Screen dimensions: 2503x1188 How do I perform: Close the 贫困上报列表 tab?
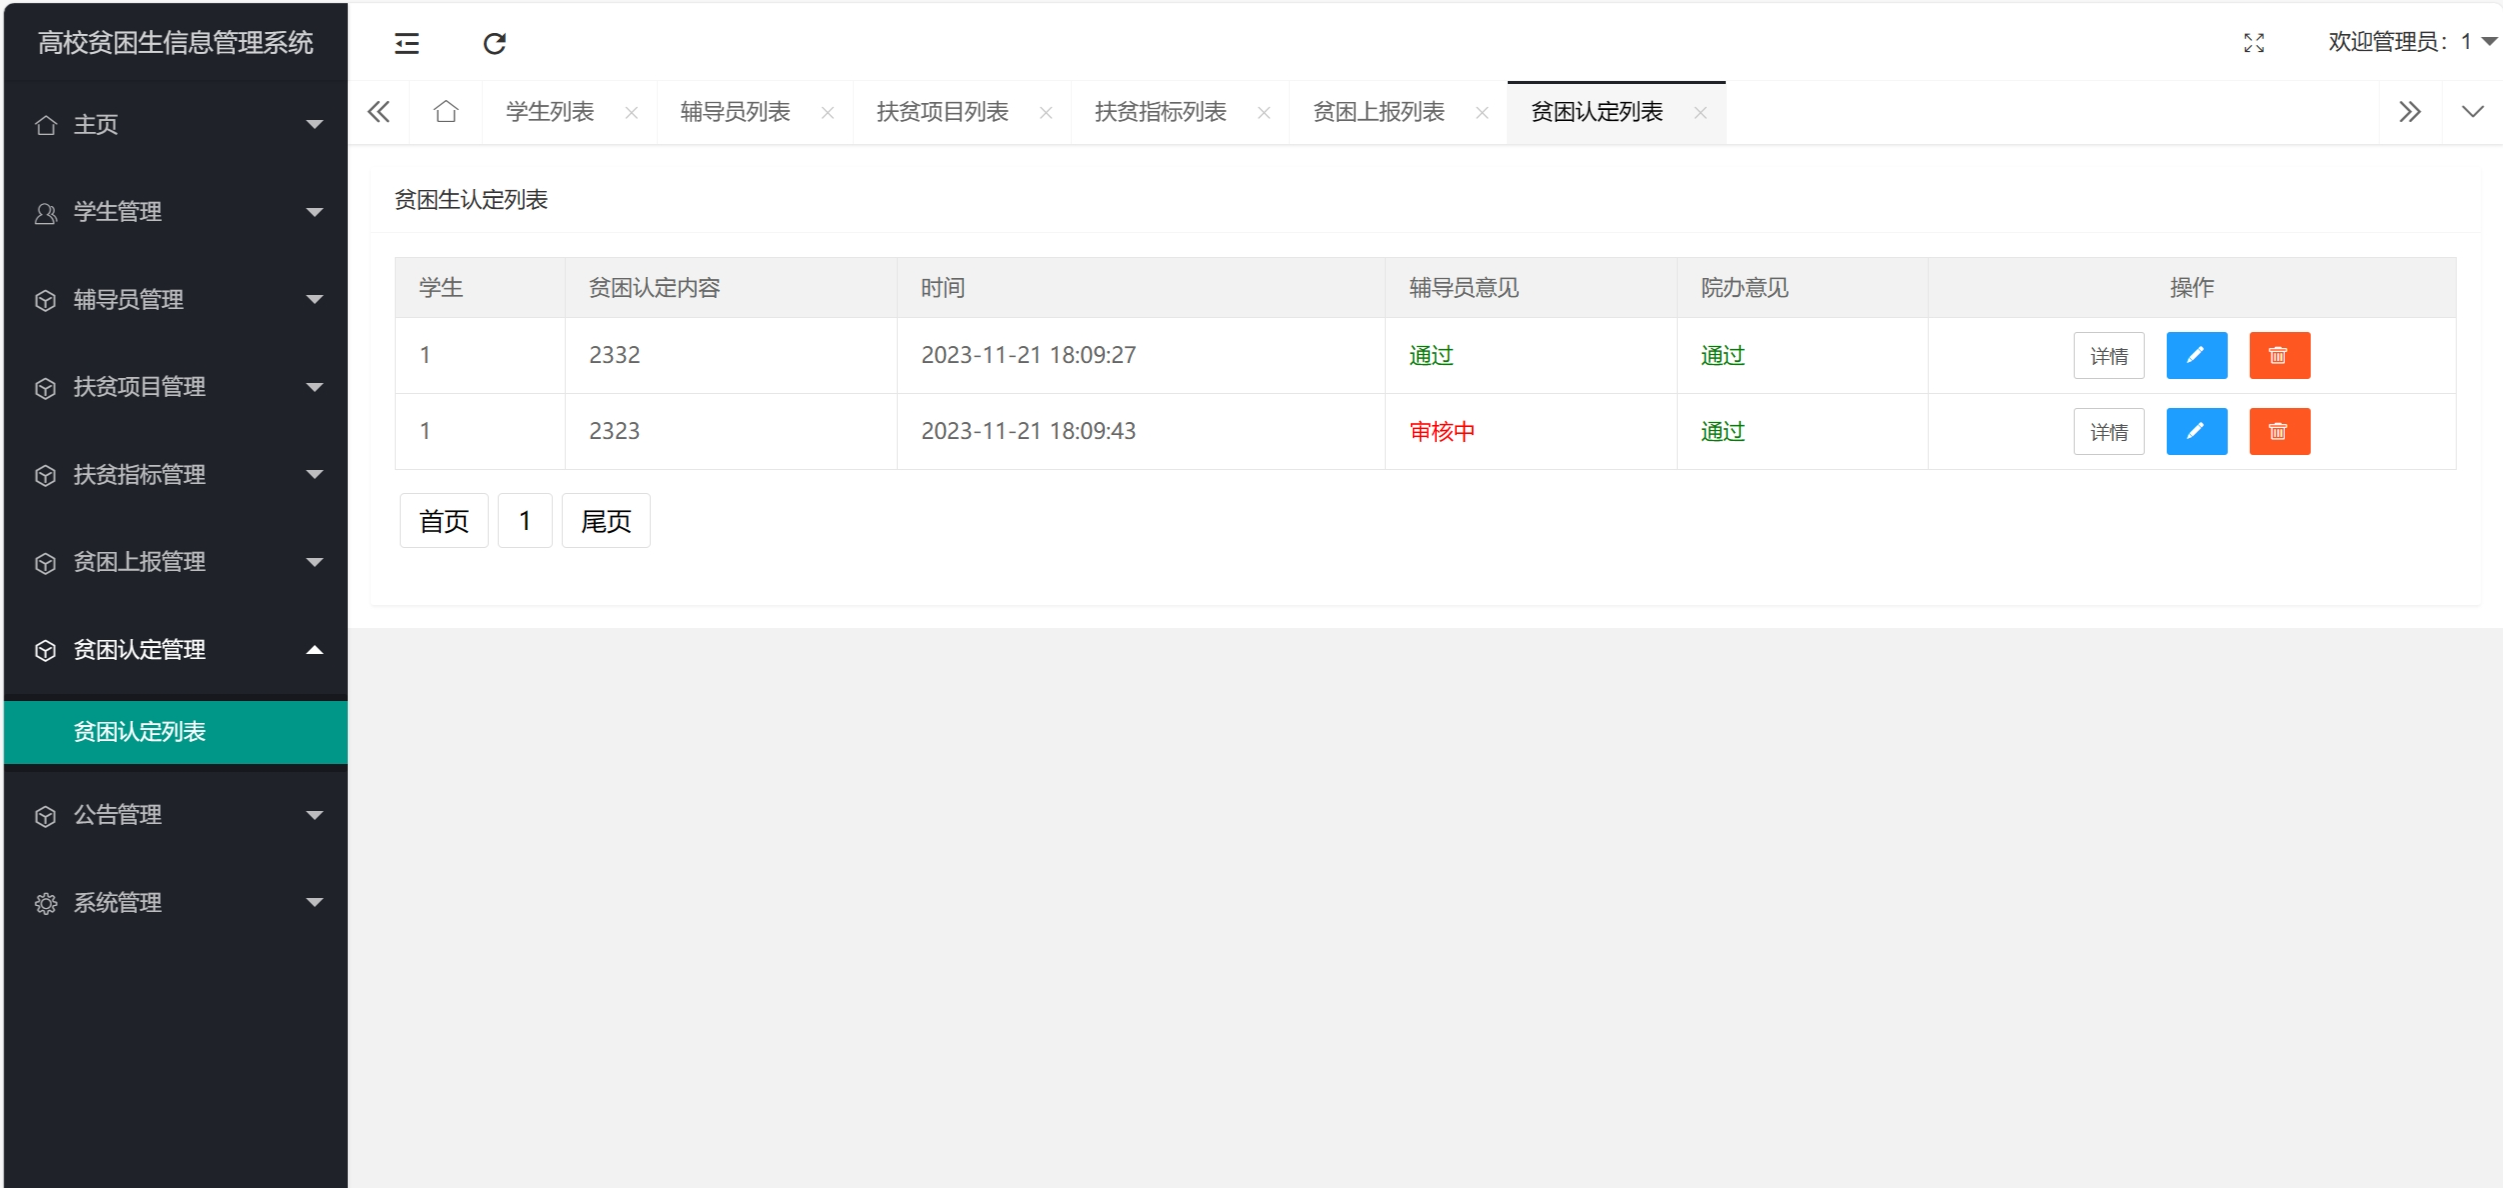pos(1482,113)
